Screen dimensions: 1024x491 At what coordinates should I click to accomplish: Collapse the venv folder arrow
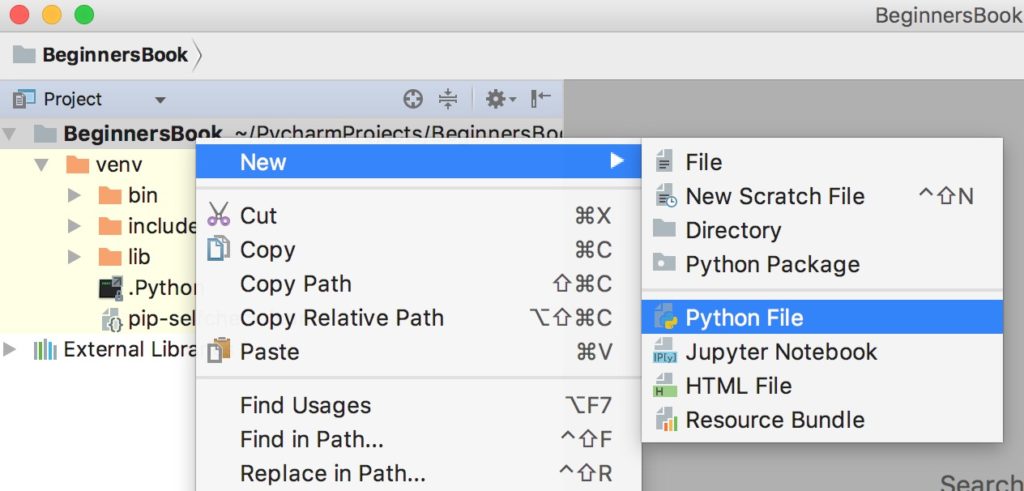click(42, 165)
